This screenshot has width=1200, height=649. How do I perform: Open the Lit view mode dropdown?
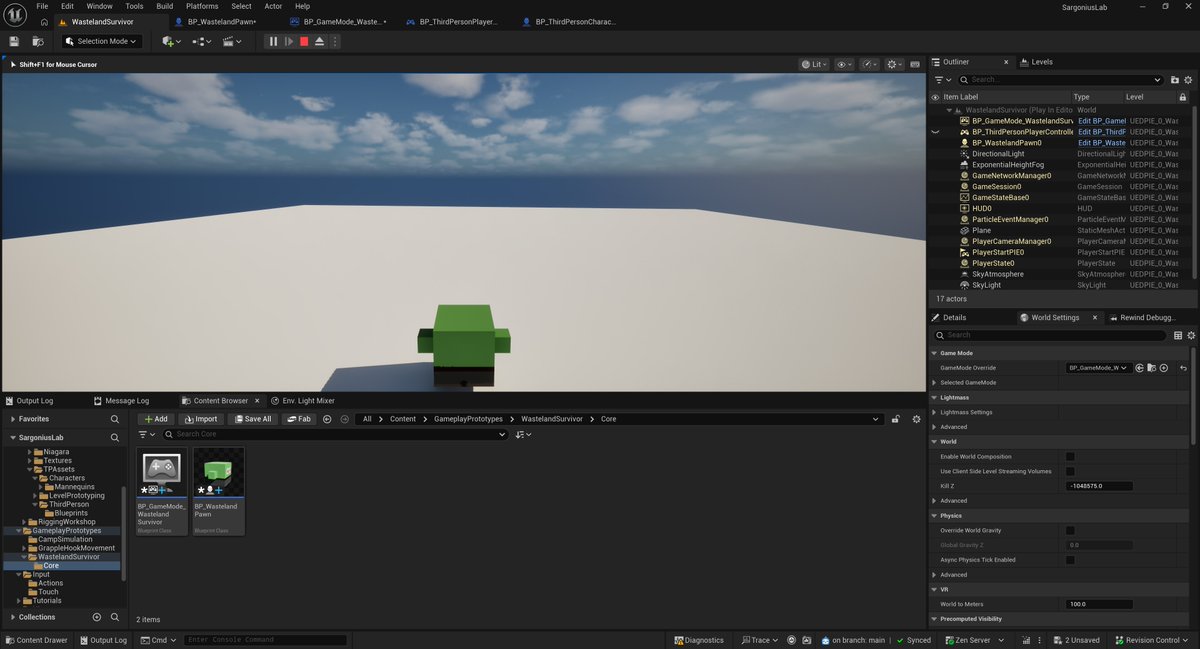(814, 64)
